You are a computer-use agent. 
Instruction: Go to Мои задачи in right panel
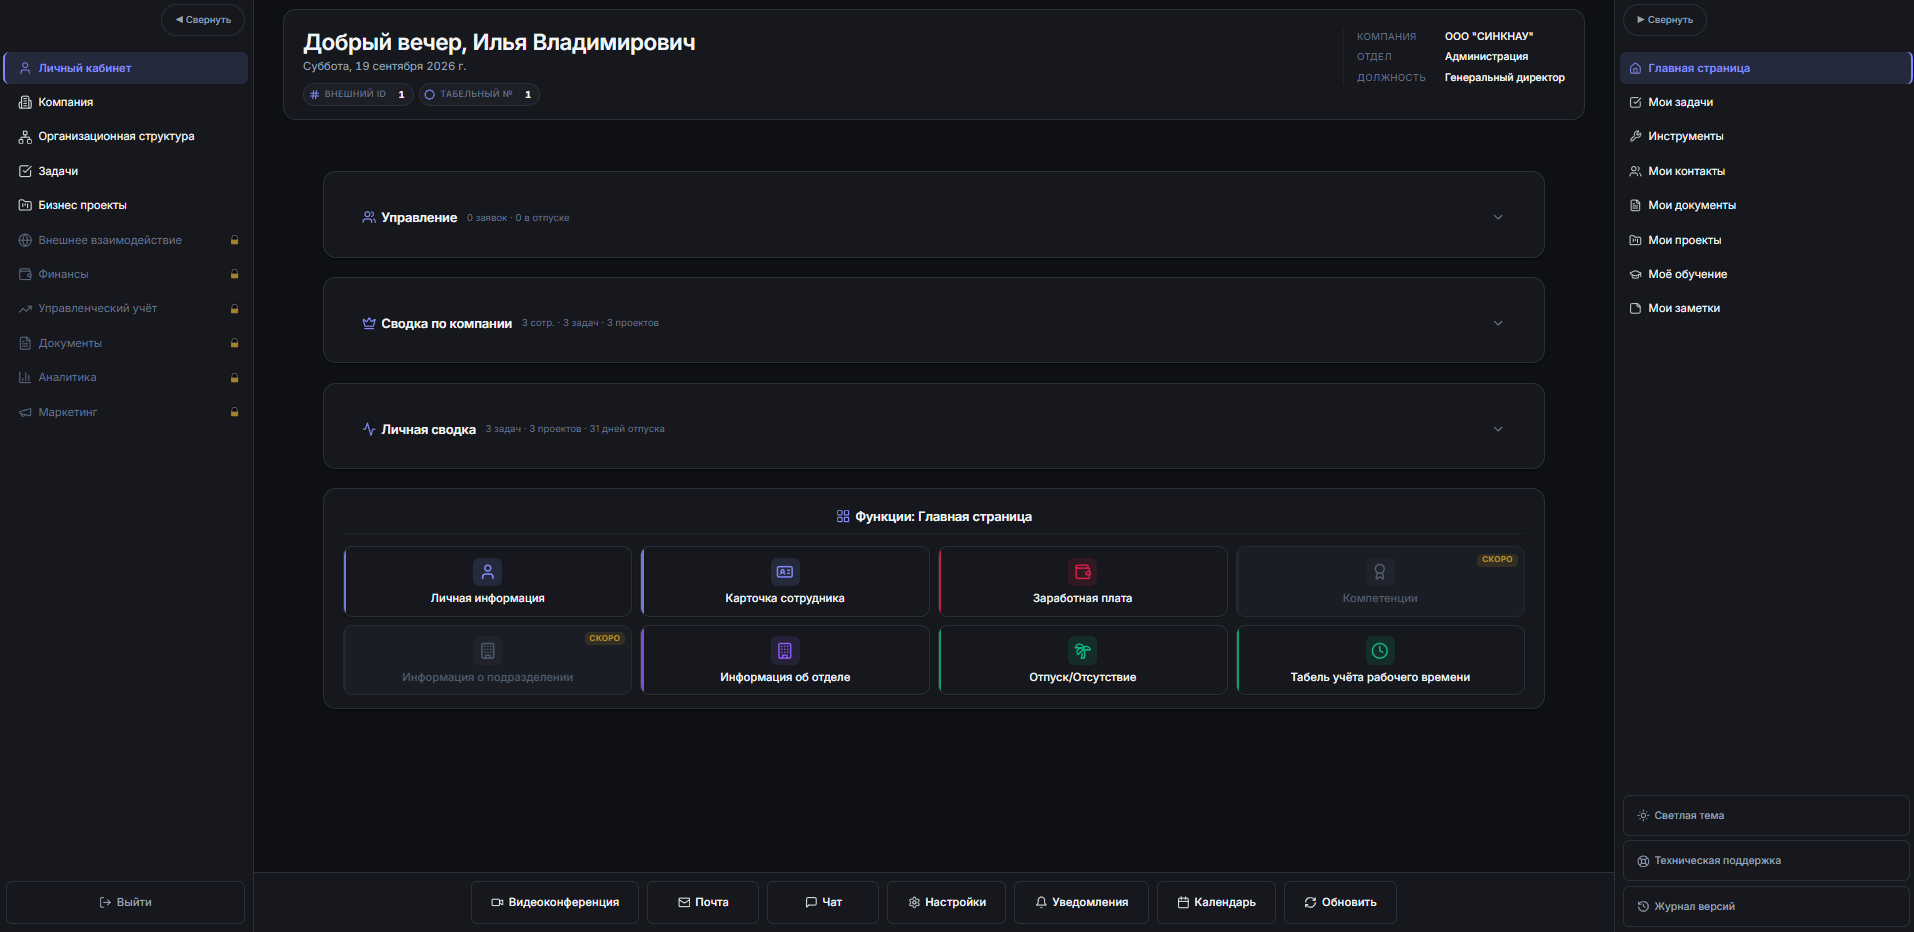coord(1766,102)
